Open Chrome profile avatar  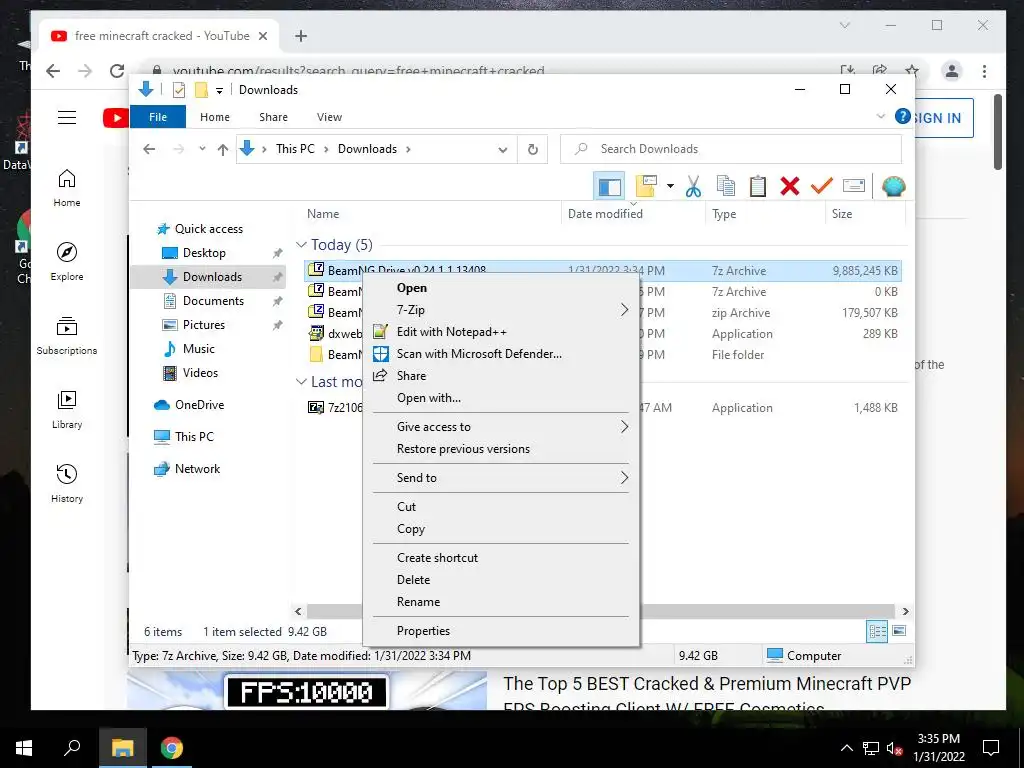coord(952,71)
